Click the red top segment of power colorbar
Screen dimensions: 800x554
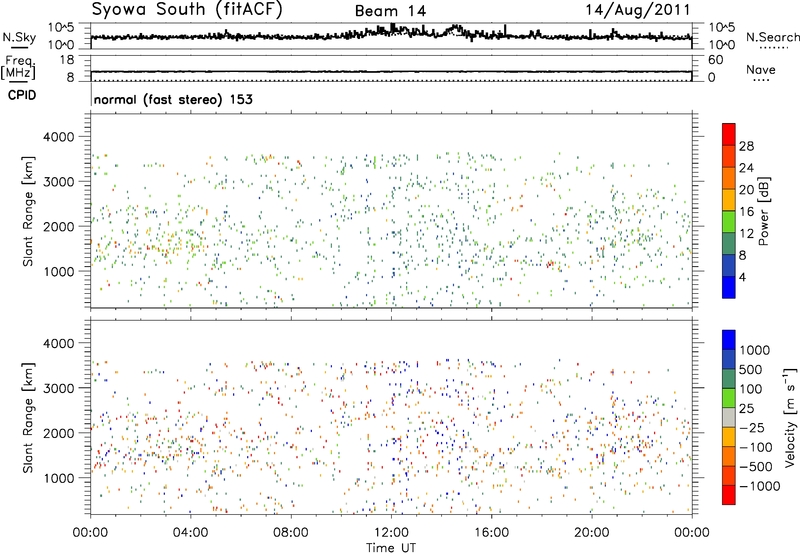click(729, 134)
